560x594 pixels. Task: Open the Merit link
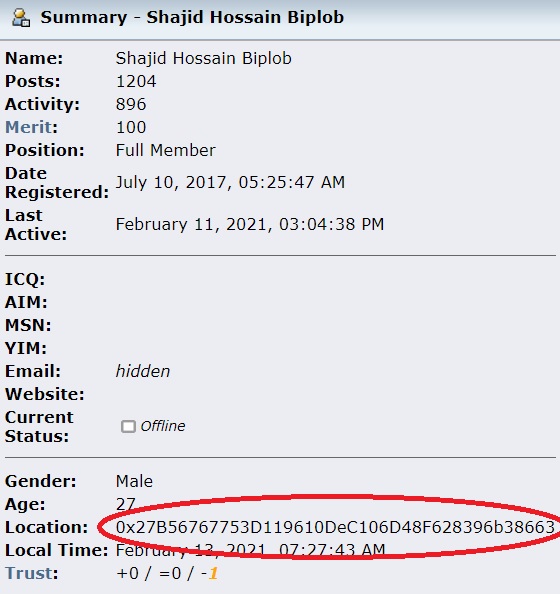[29, 127]
